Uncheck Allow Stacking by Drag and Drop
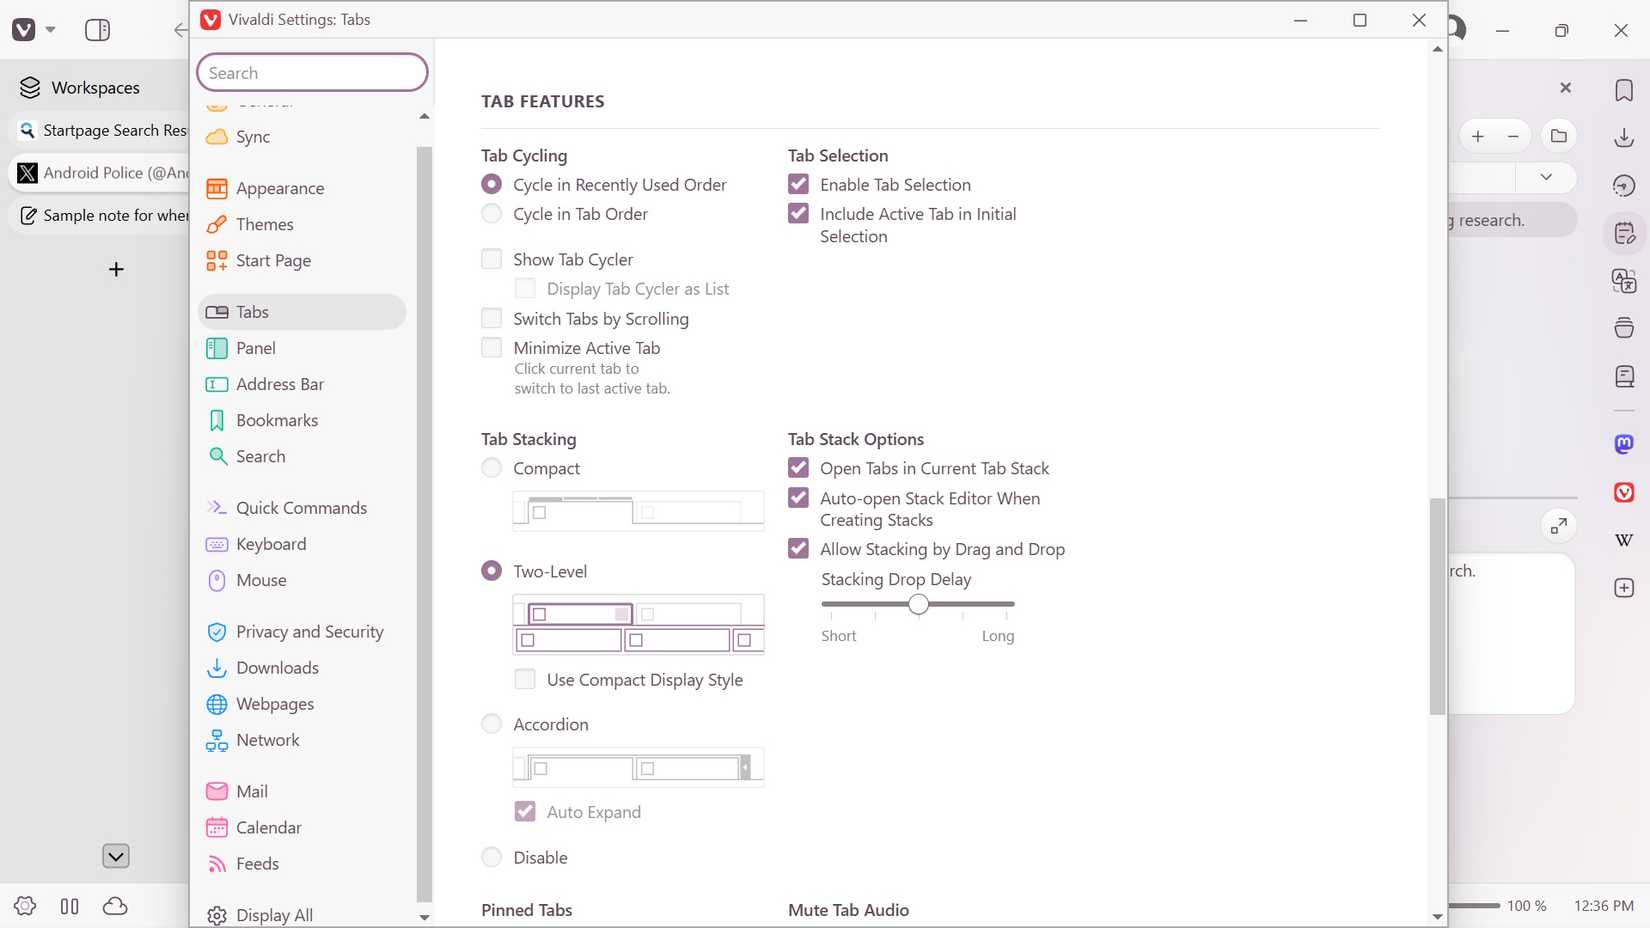 point(798,548)
